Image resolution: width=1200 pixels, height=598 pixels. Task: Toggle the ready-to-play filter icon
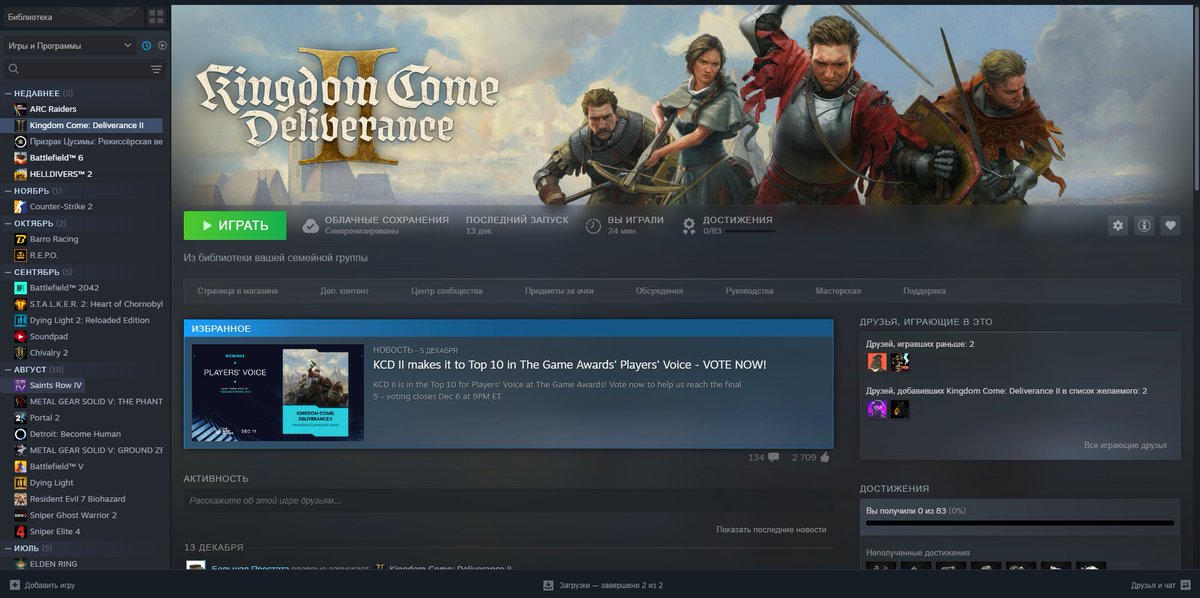162,45
